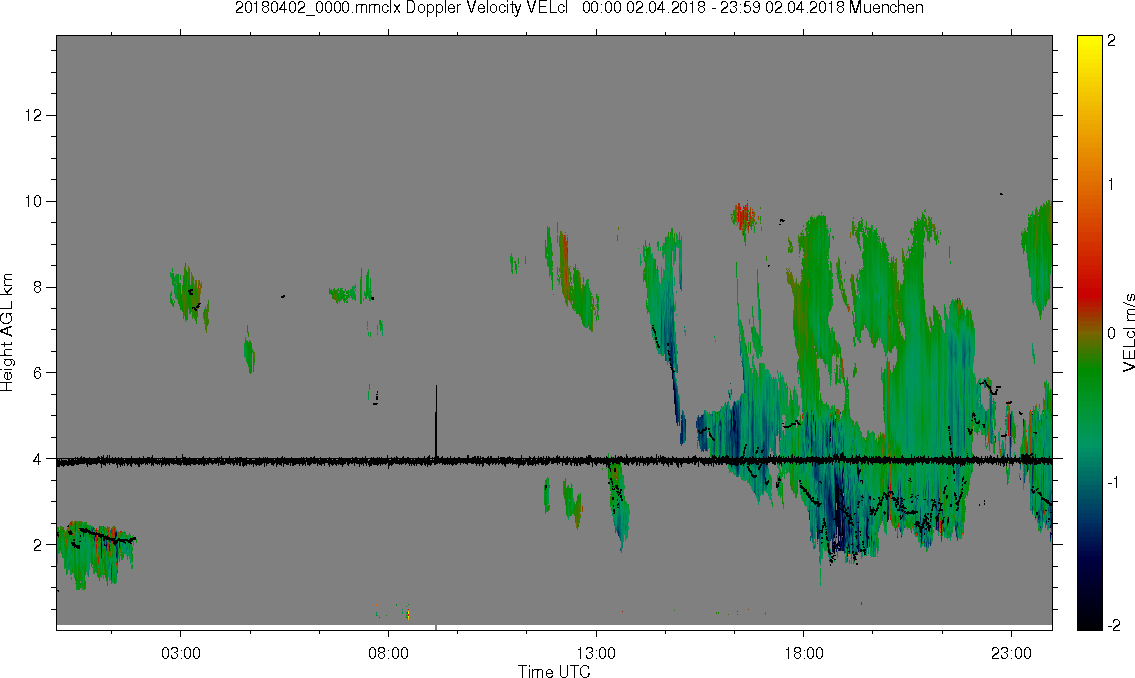Viewport: 1135px width, 678px height.
Task: Click the 'VELcl m/s' colorbar label
Action: [1128, 333]
